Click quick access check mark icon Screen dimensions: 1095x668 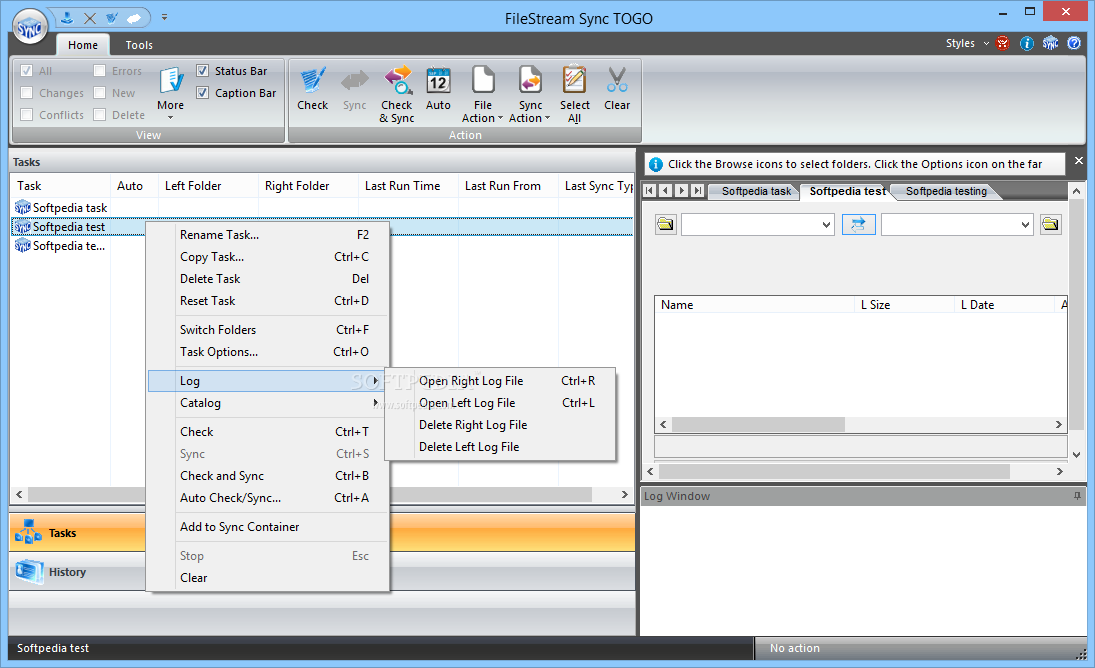pyautogui.click(x=111, y=17)
